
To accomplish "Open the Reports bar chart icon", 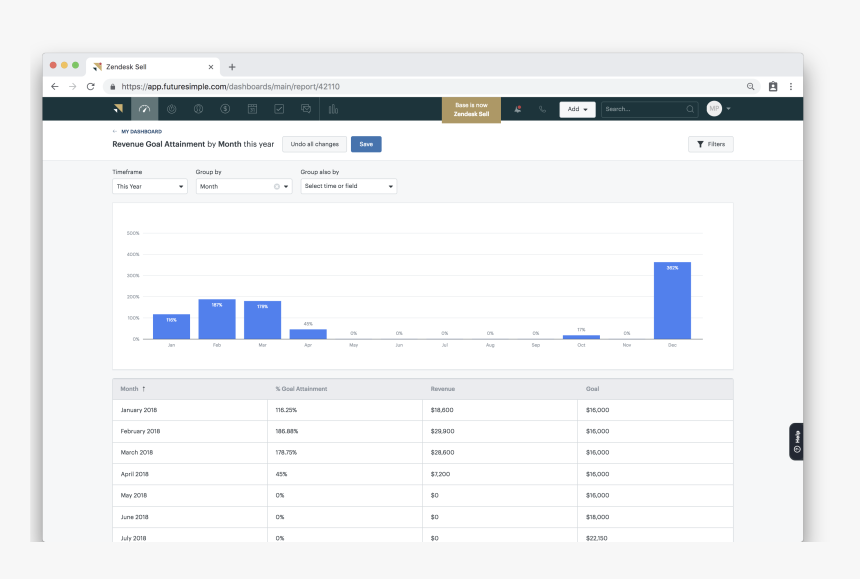I will pos(333,109).
